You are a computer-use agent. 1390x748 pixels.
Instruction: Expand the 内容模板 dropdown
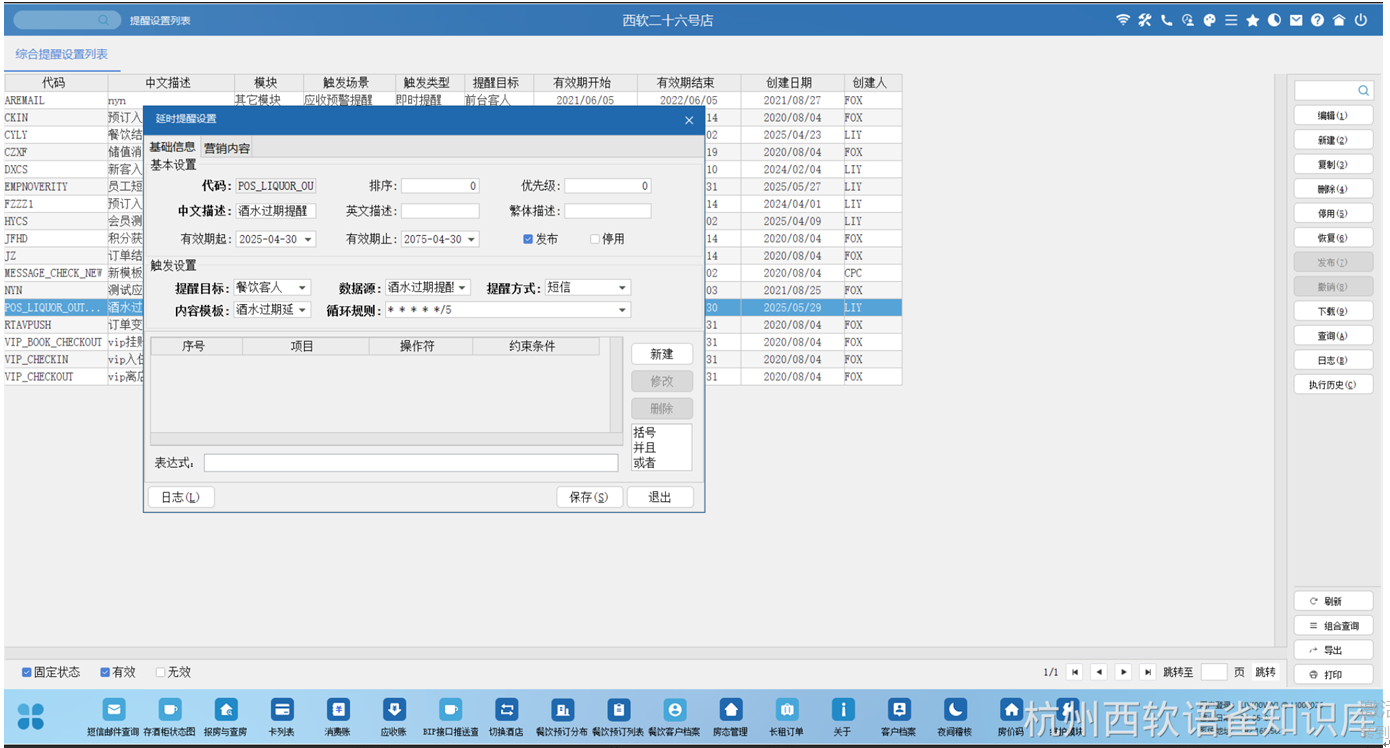point(302,311)
